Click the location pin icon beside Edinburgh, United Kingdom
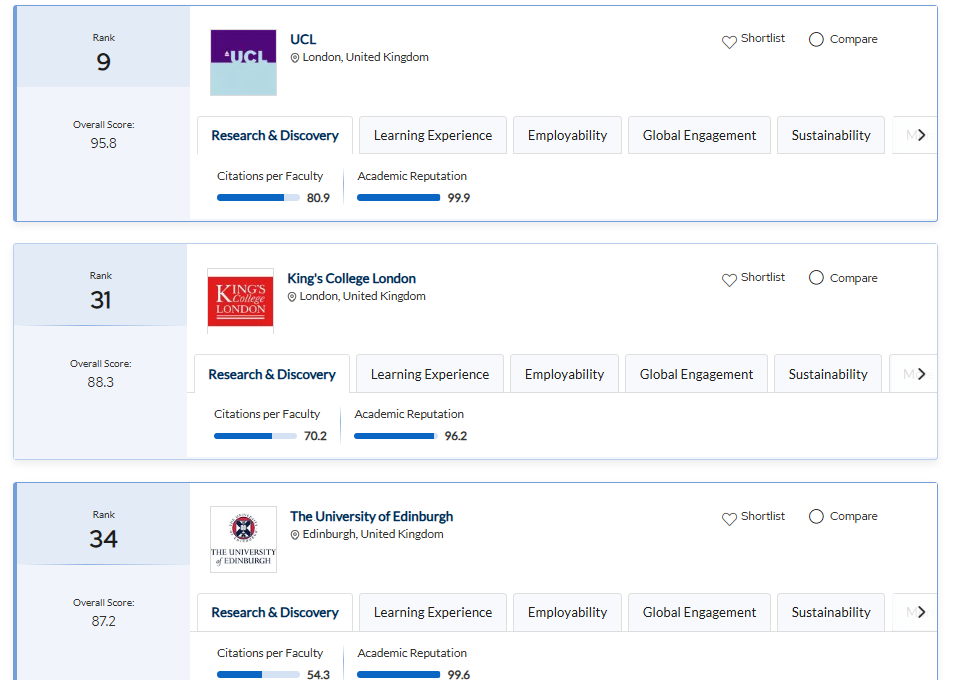Image resolution: width=955 pixels, height=680 pixels. tap(295, 535)
